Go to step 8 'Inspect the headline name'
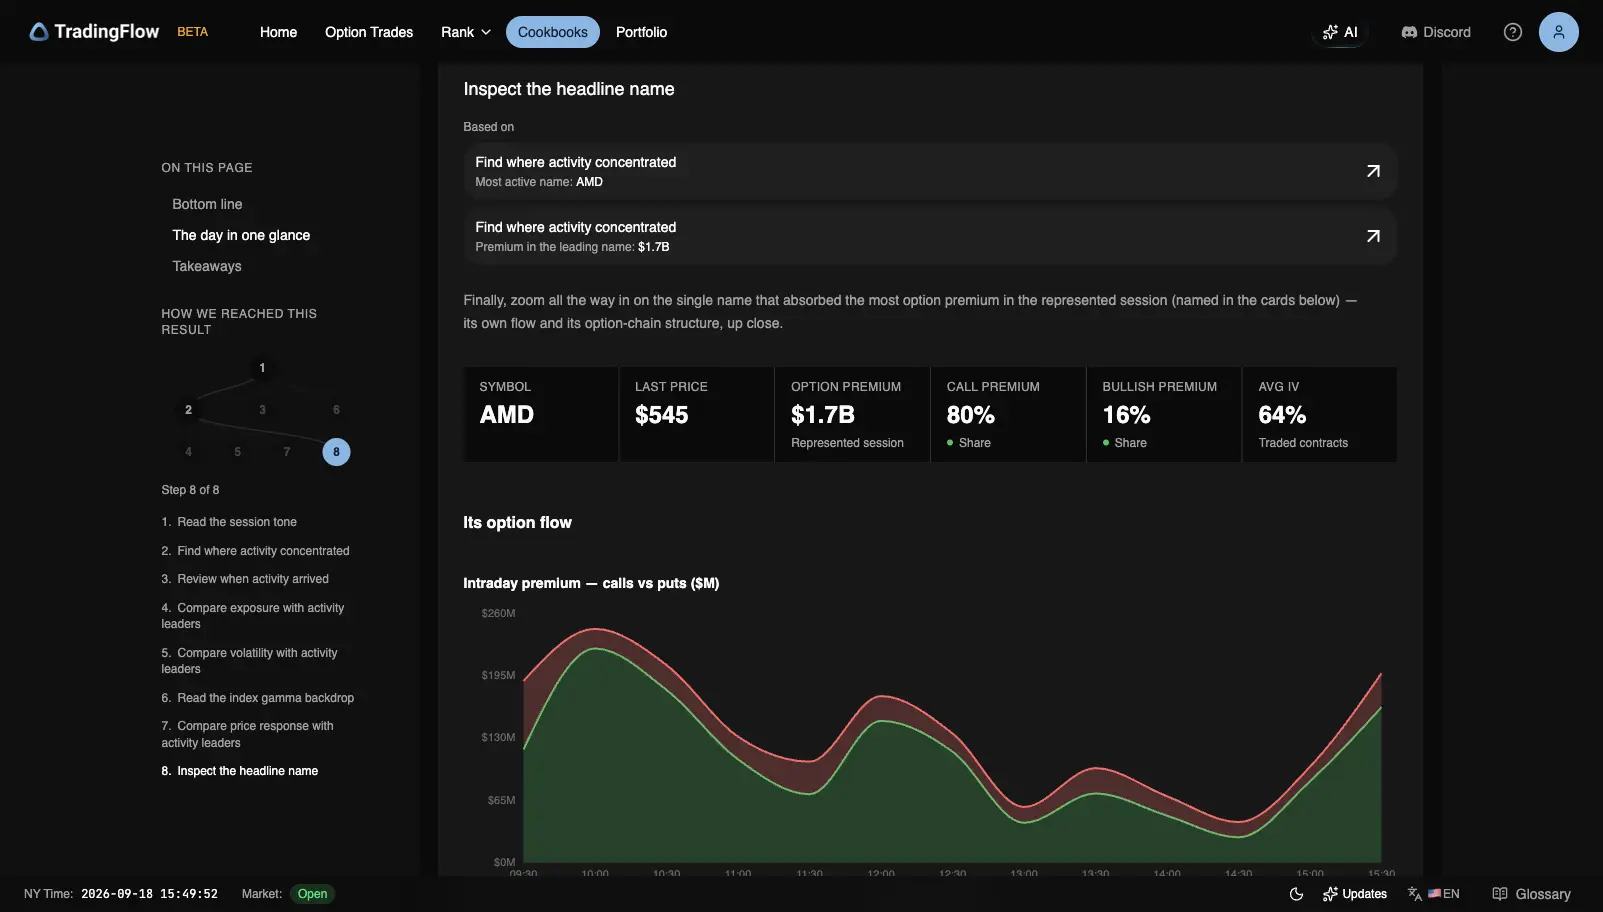This screenshot has width=1603, height=912. 239,771
